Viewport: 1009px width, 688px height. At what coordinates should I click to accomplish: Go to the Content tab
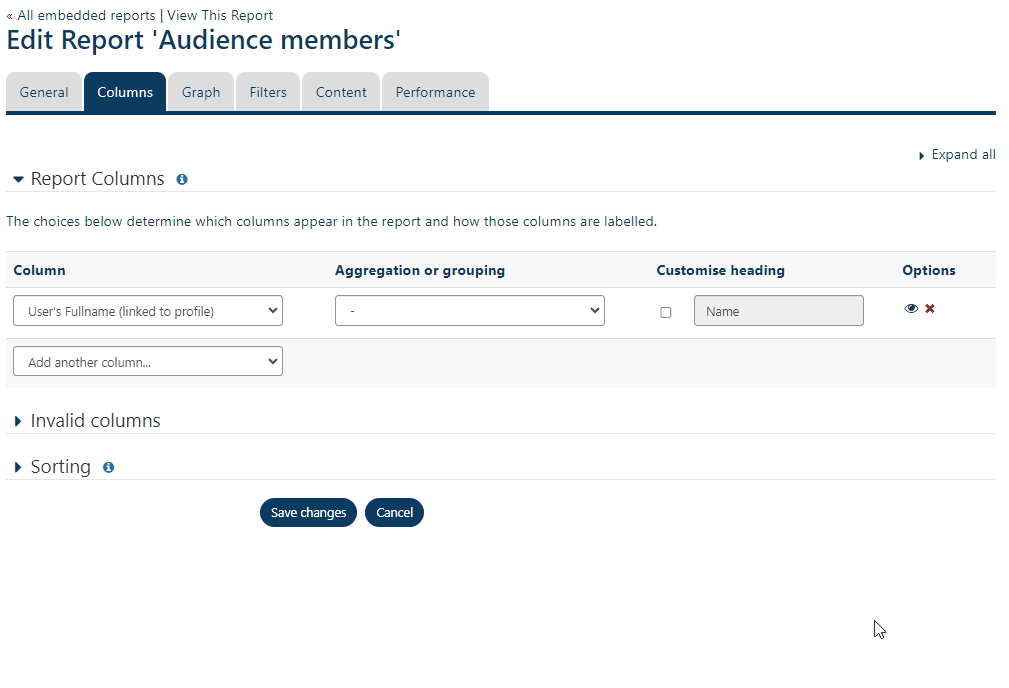click(x=341, y=92)
